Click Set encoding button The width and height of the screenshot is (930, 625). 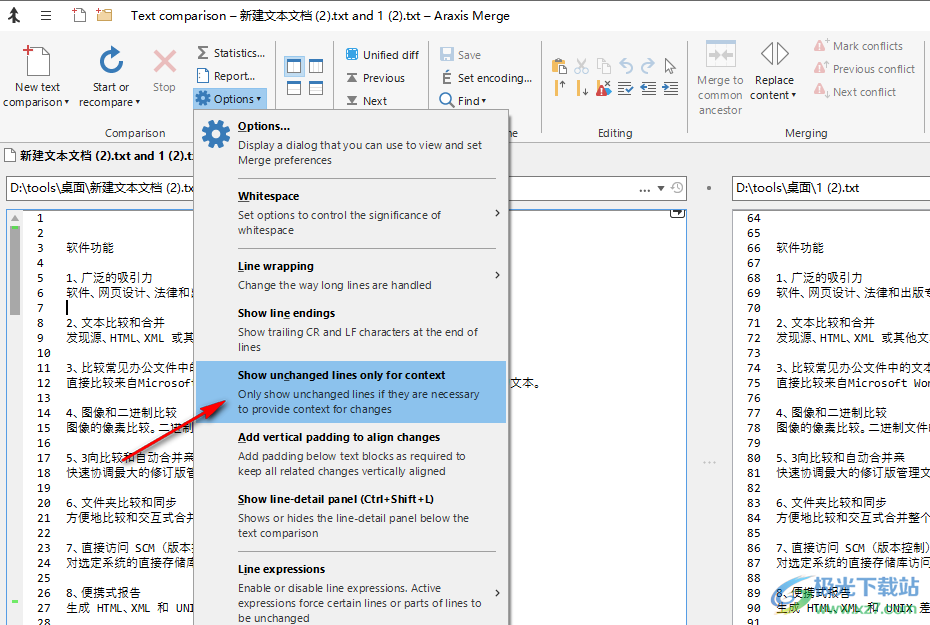tap(486, 78)
